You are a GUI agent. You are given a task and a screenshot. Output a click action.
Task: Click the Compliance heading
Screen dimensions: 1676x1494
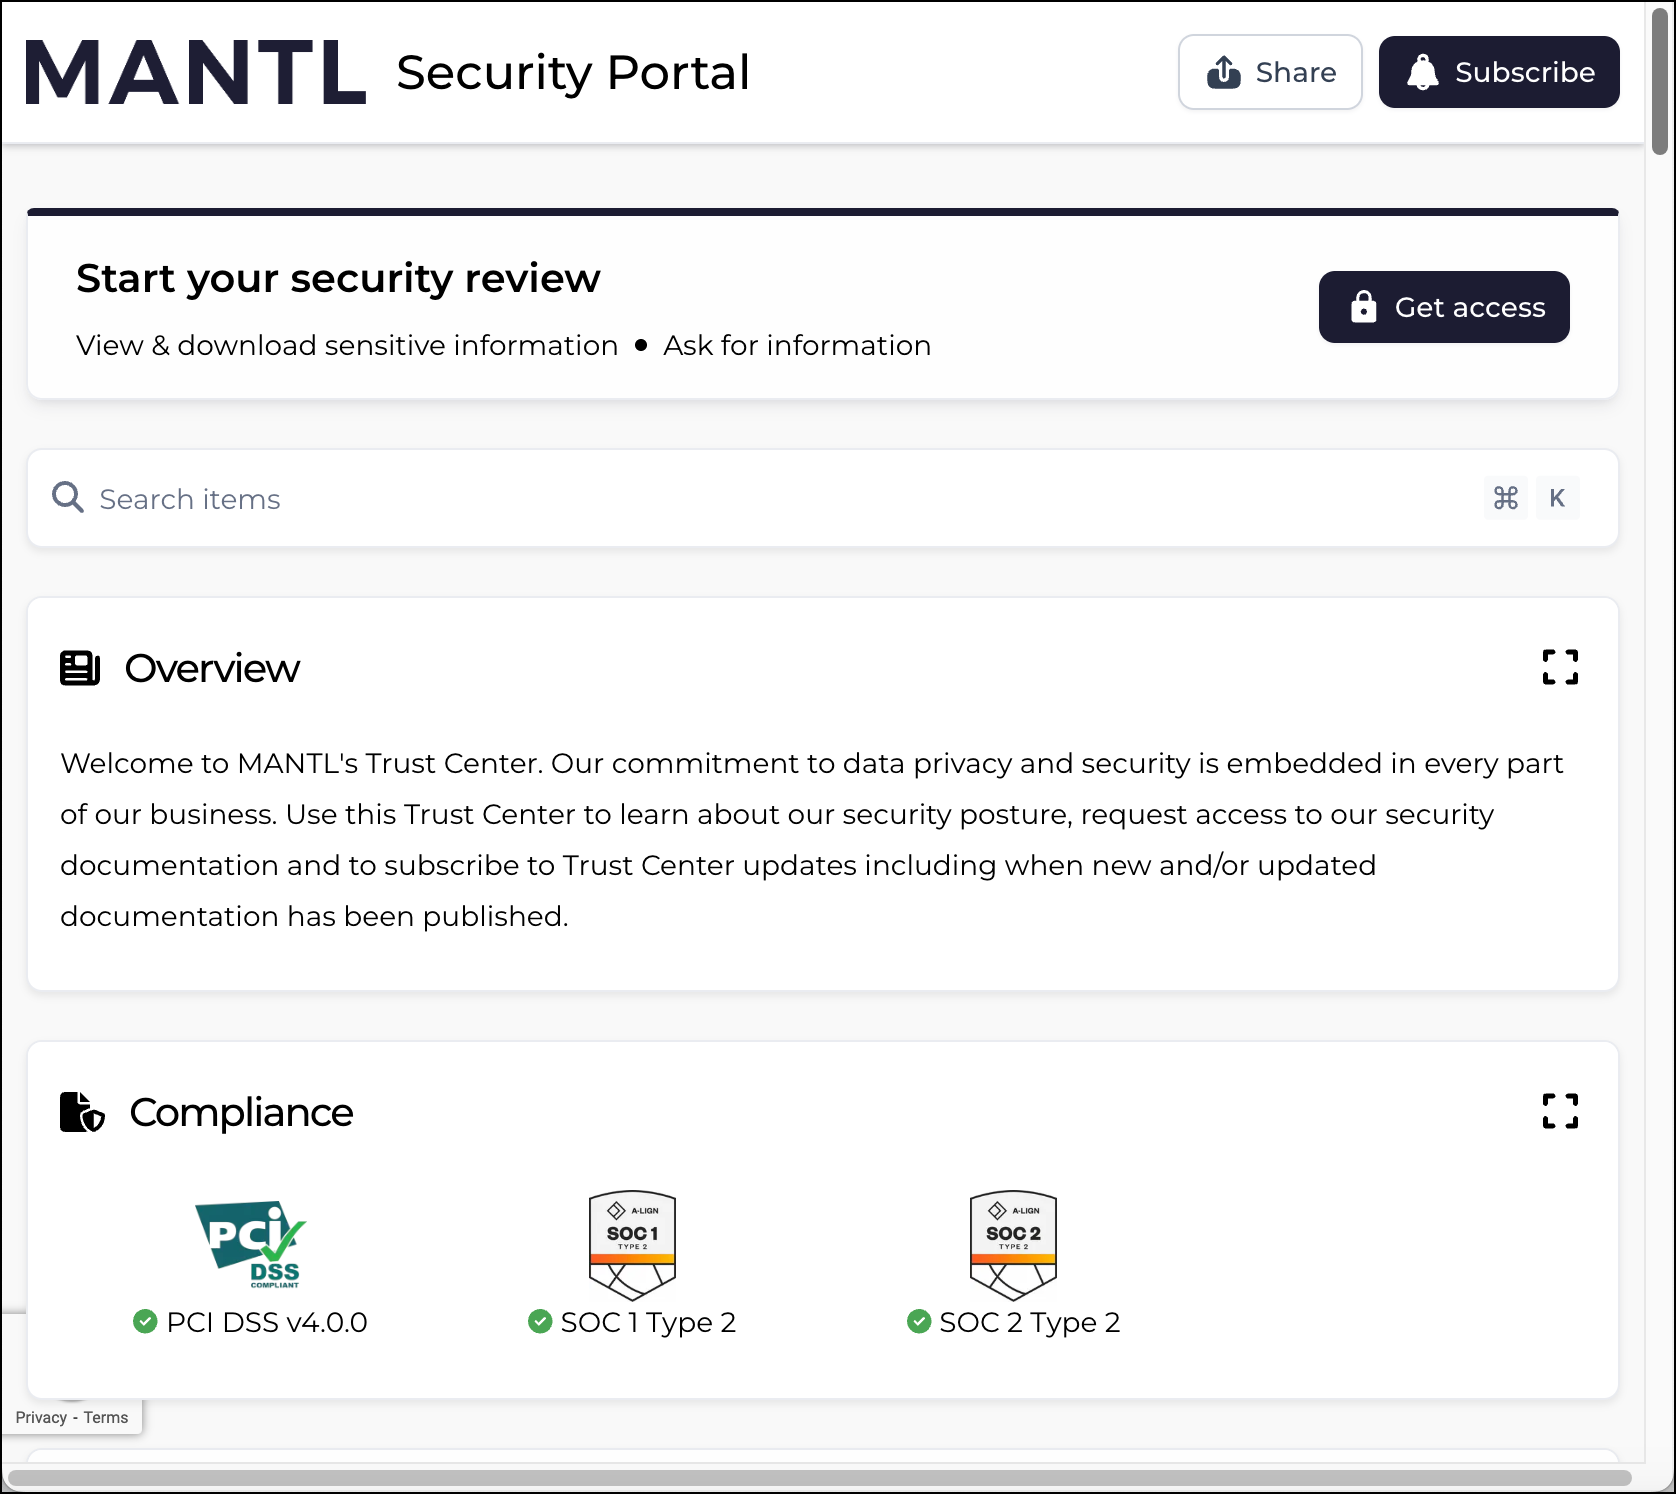click(241, 1112)
